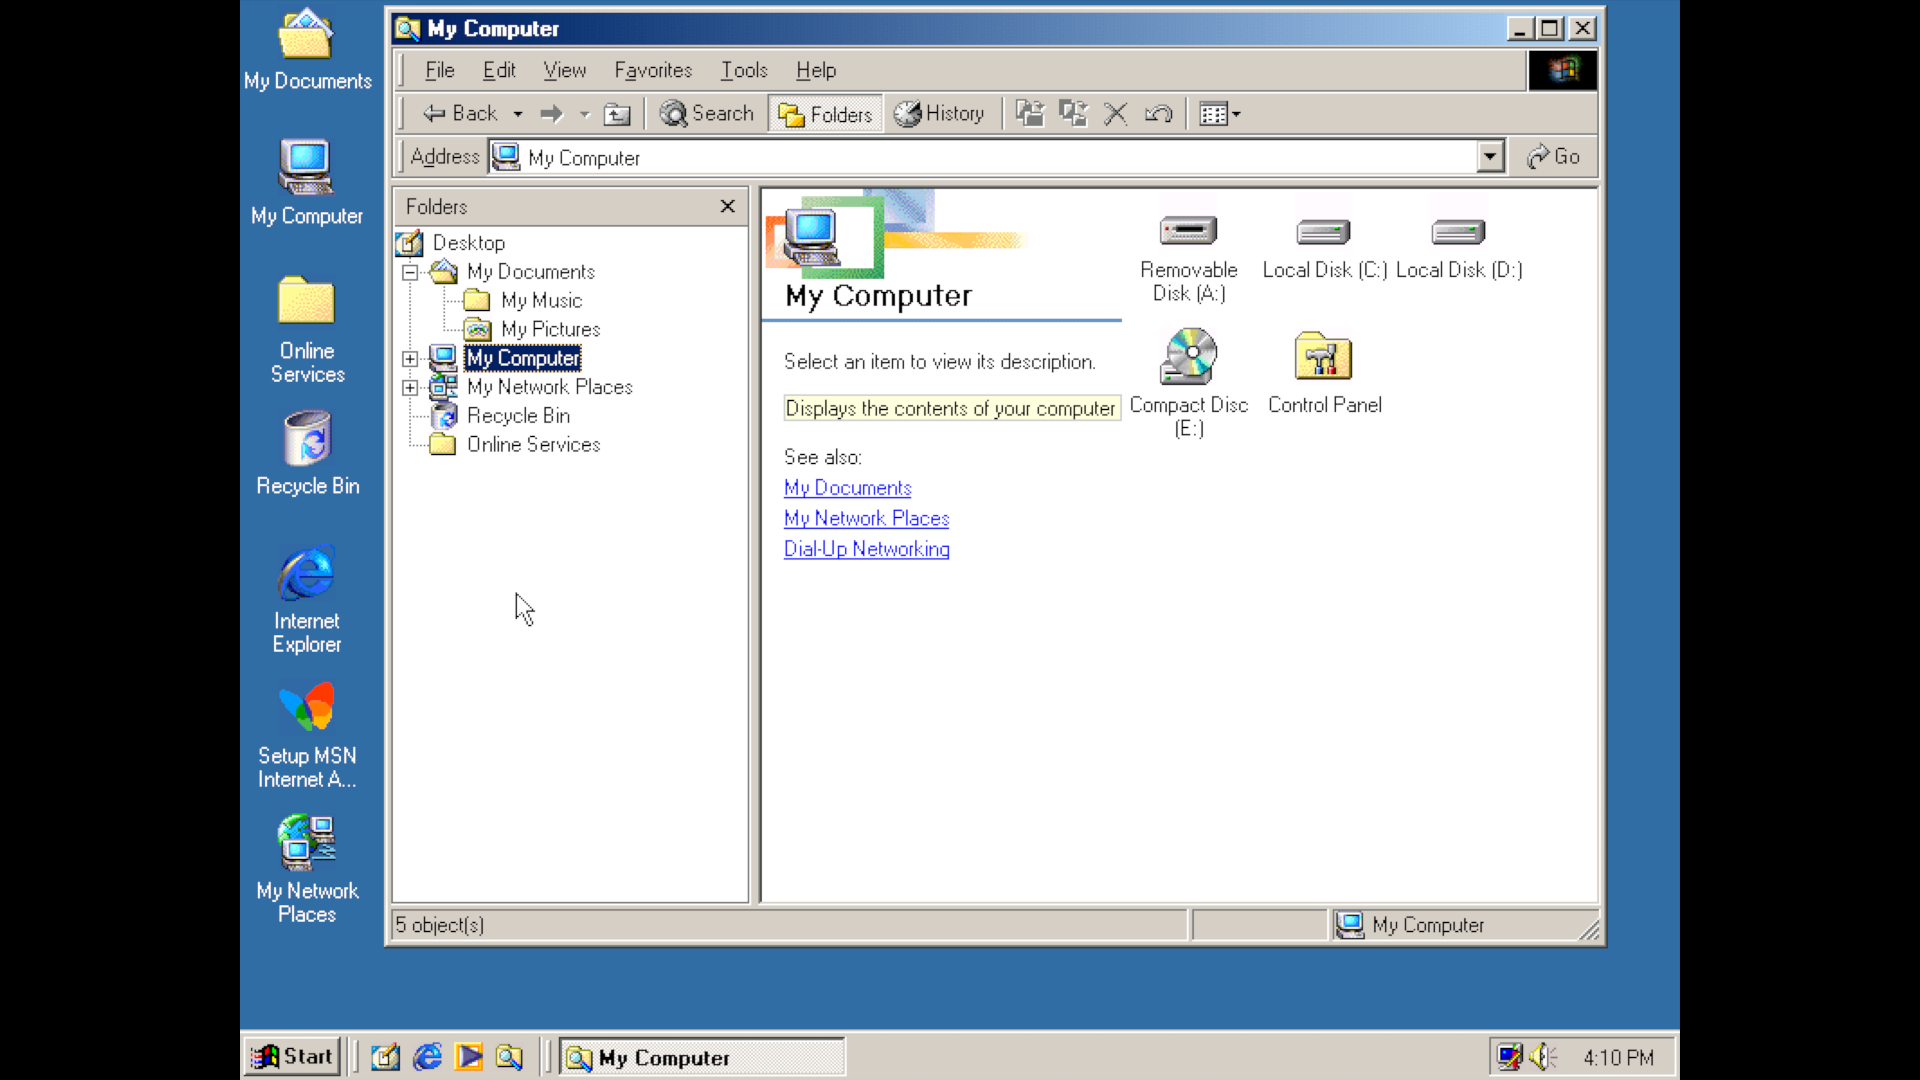Select My Documents desktop icon
The width and height of the screenshot is (1920, 1080).
point(307,50)
